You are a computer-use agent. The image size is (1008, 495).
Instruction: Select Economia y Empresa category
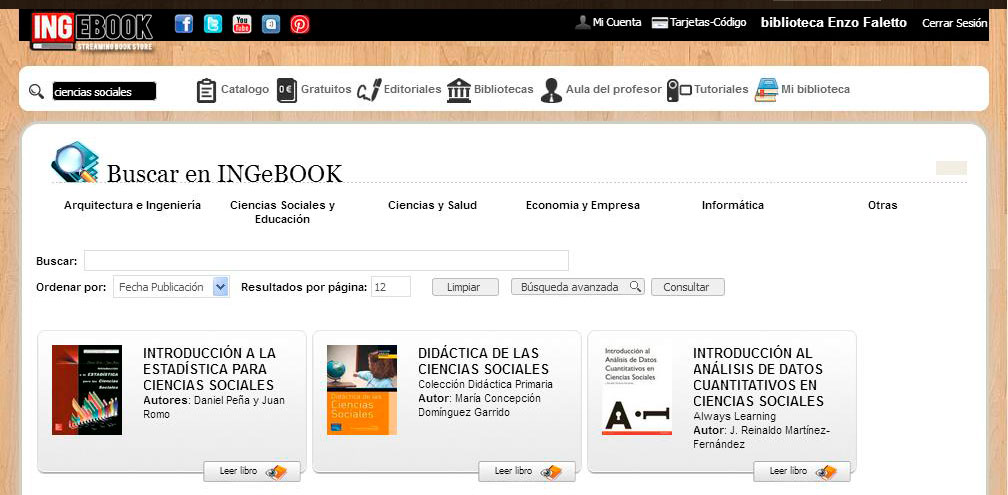(x=582, y=205)
